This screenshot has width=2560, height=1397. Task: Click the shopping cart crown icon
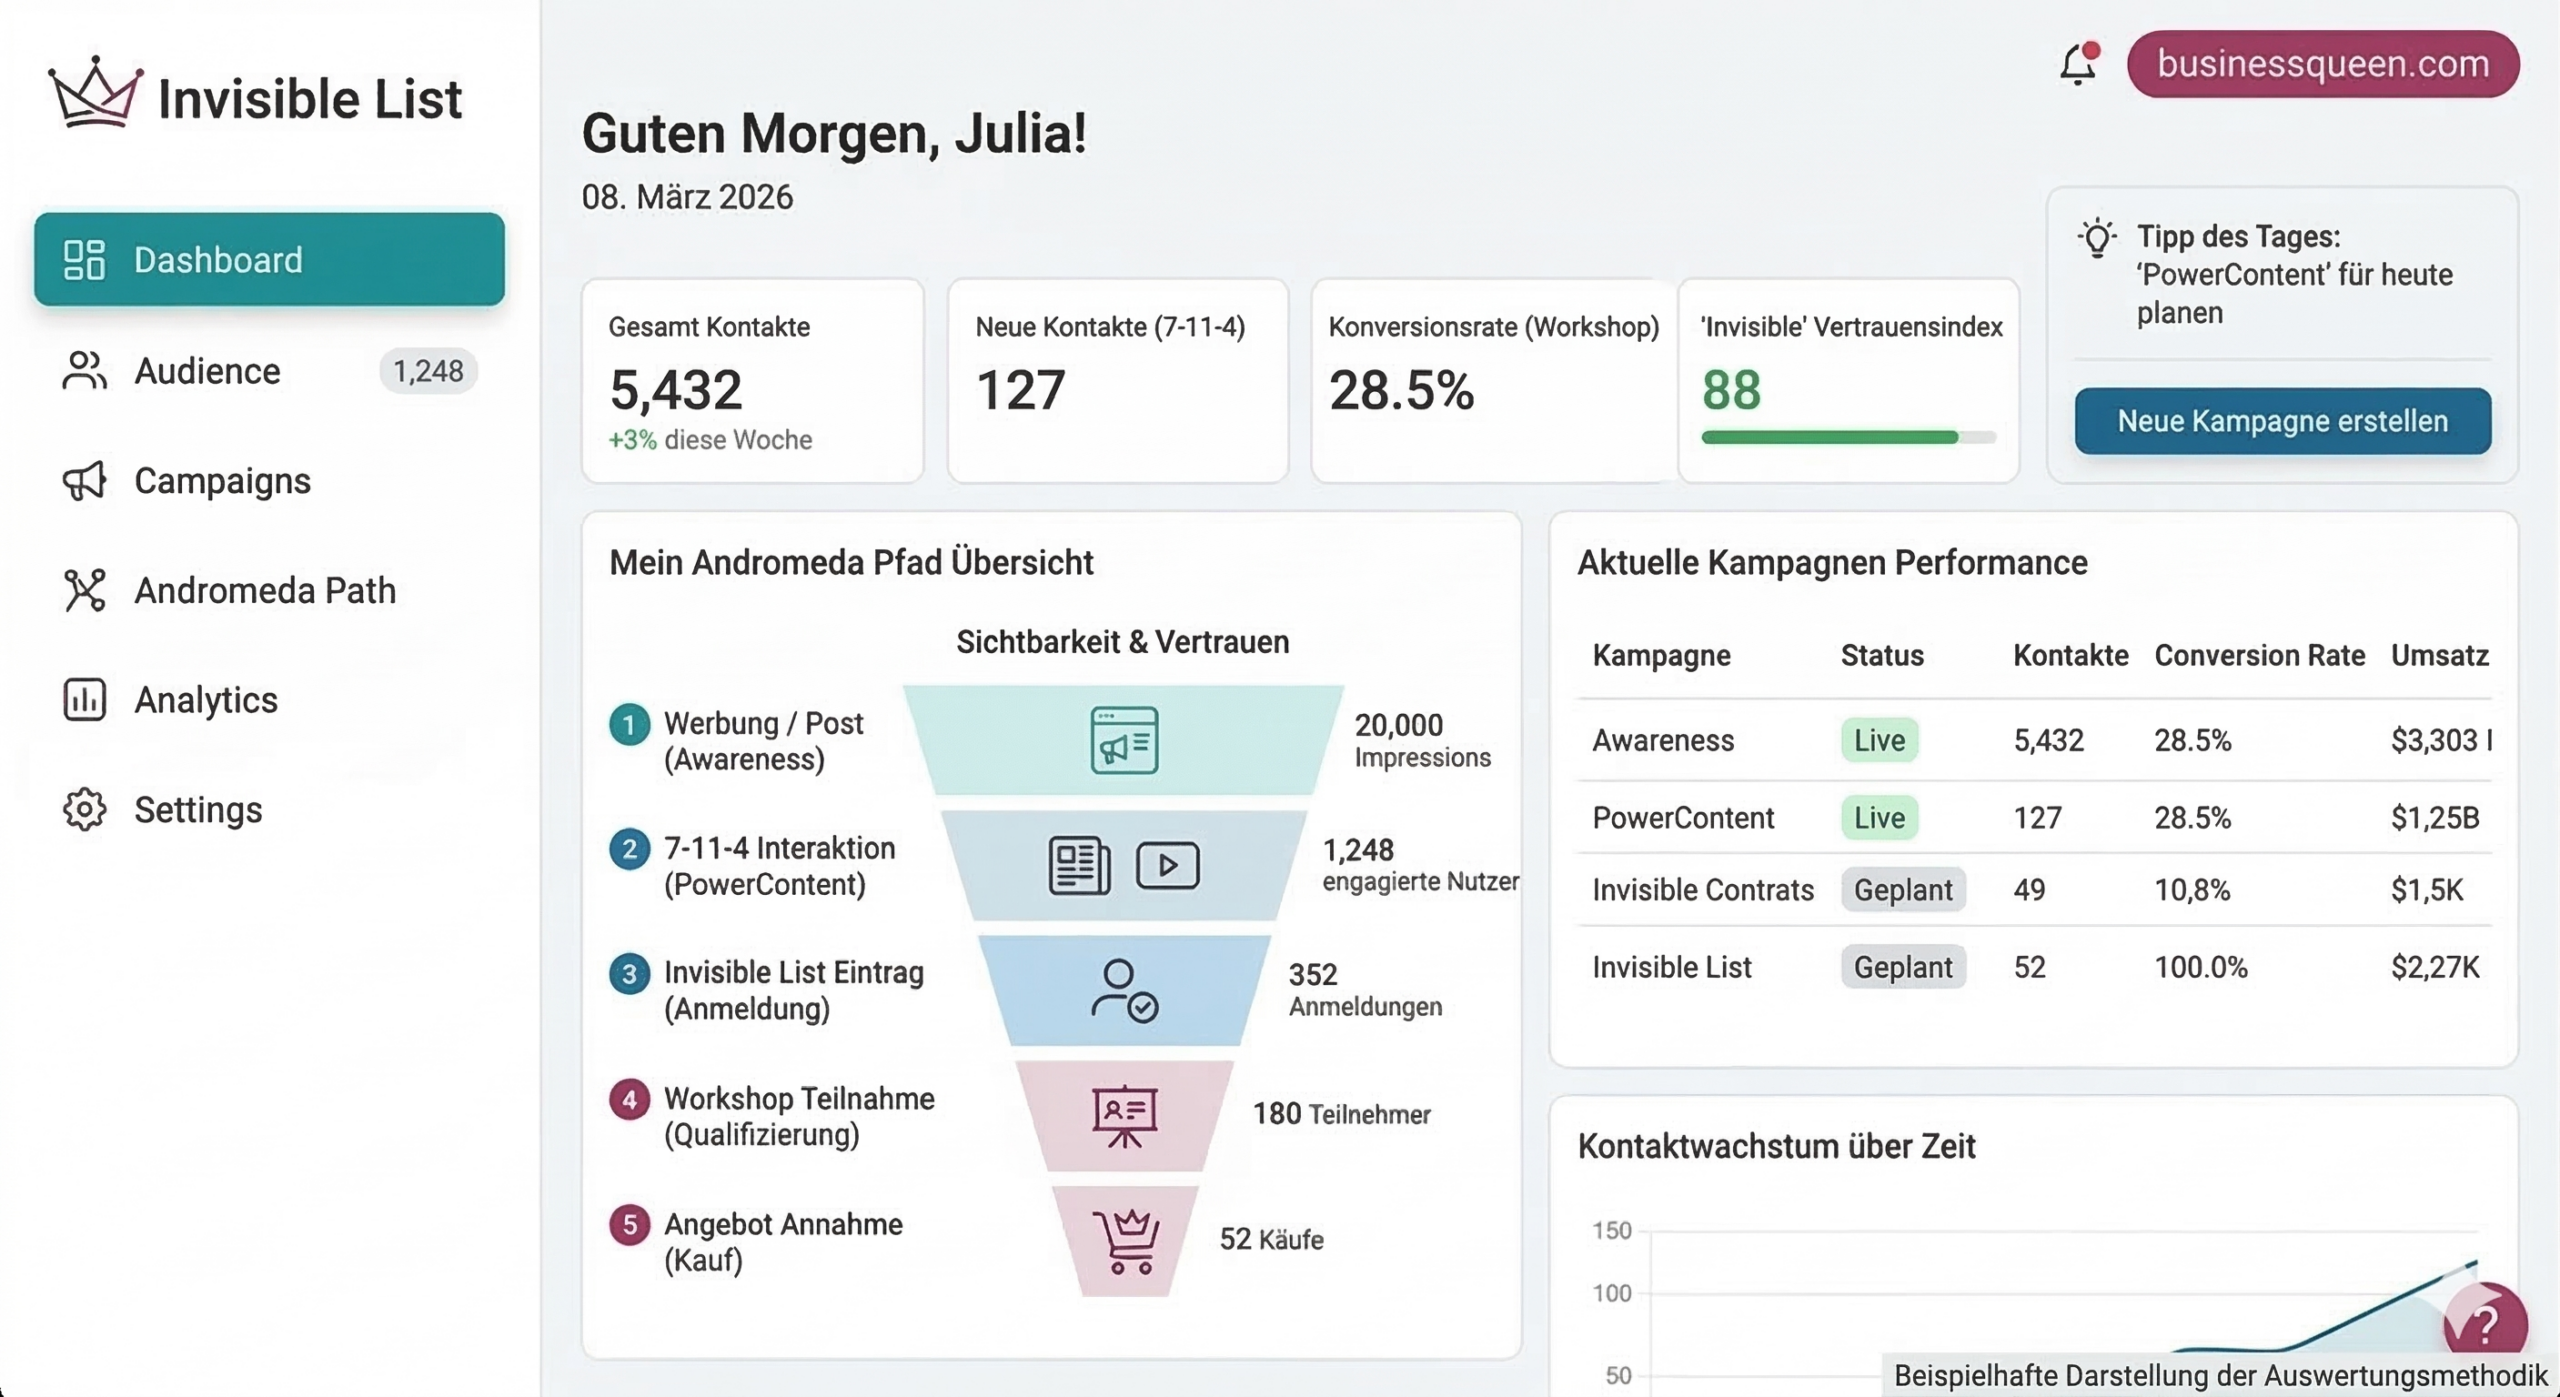tap(1126, 1240)
